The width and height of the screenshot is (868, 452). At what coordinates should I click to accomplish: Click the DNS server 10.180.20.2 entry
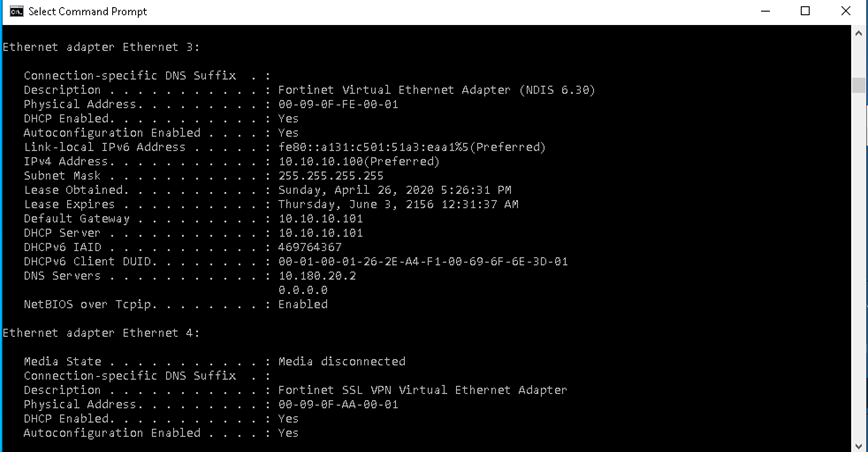click(x=317, y=275)
